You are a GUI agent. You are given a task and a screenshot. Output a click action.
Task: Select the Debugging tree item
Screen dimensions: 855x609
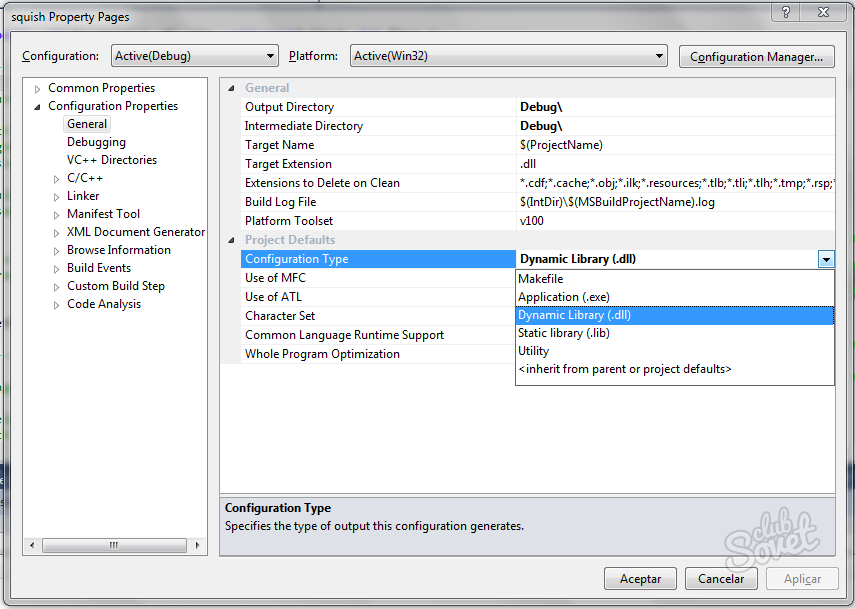point(97,142)
